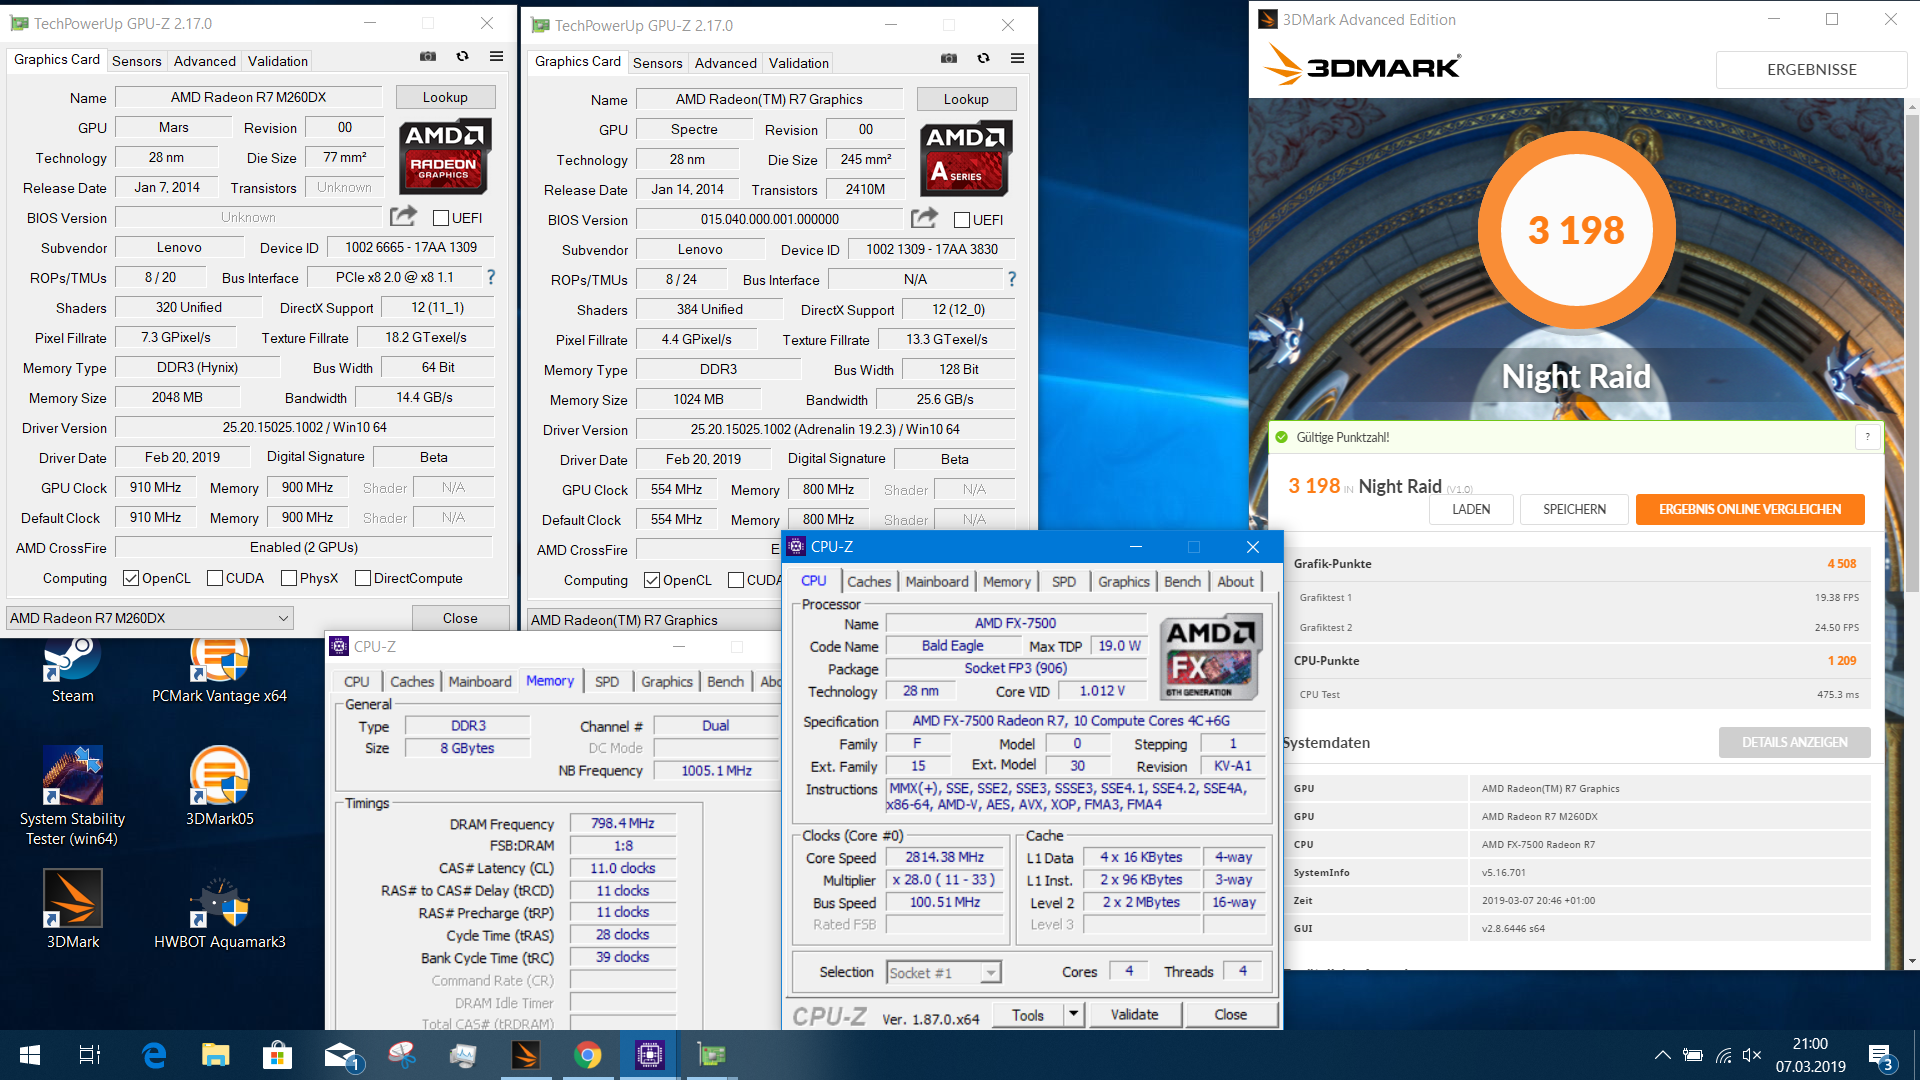Open 3DMark05 desktop shortcut
This screenshot has height=1080, width=1920.
tap(219, 787)
